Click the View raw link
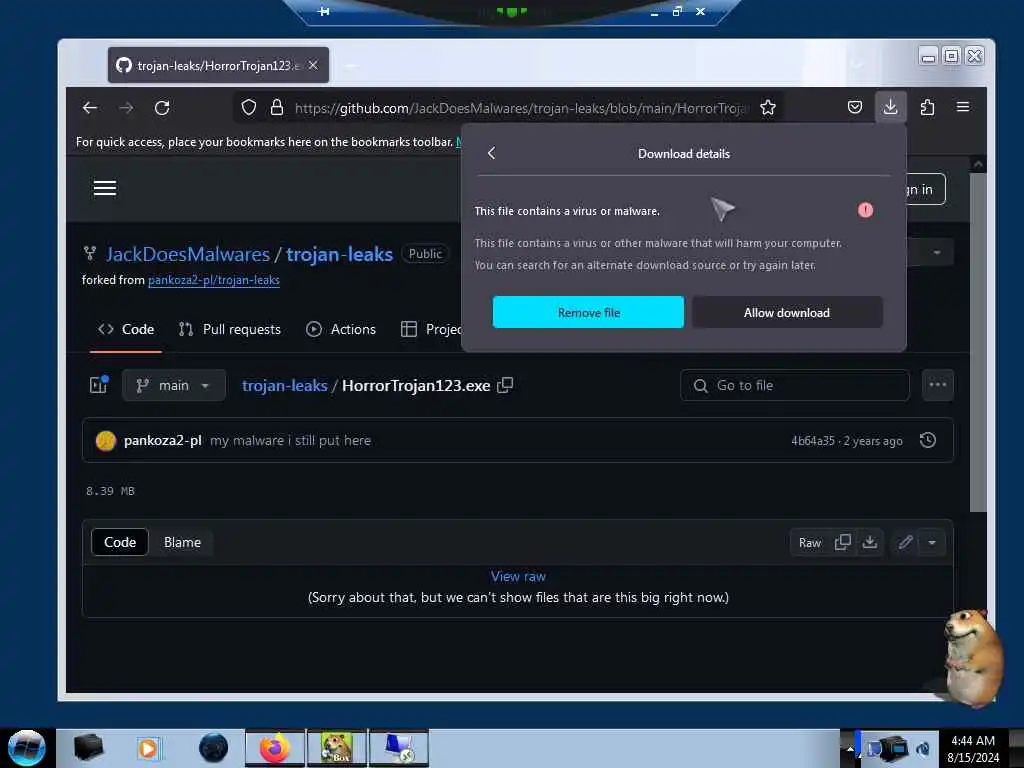Image resolution: width=1024 pixels, height=768 pixels. 518,576
